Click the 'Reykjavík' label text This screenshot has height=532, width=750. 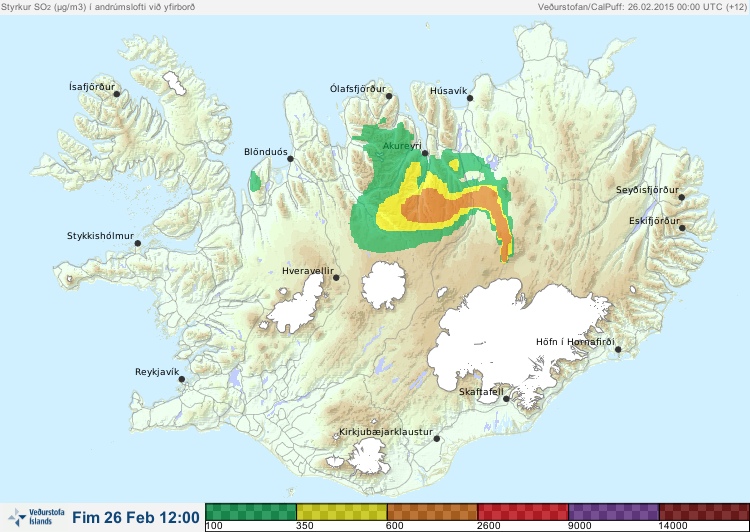pyautogui.click(x=157, y=372)
